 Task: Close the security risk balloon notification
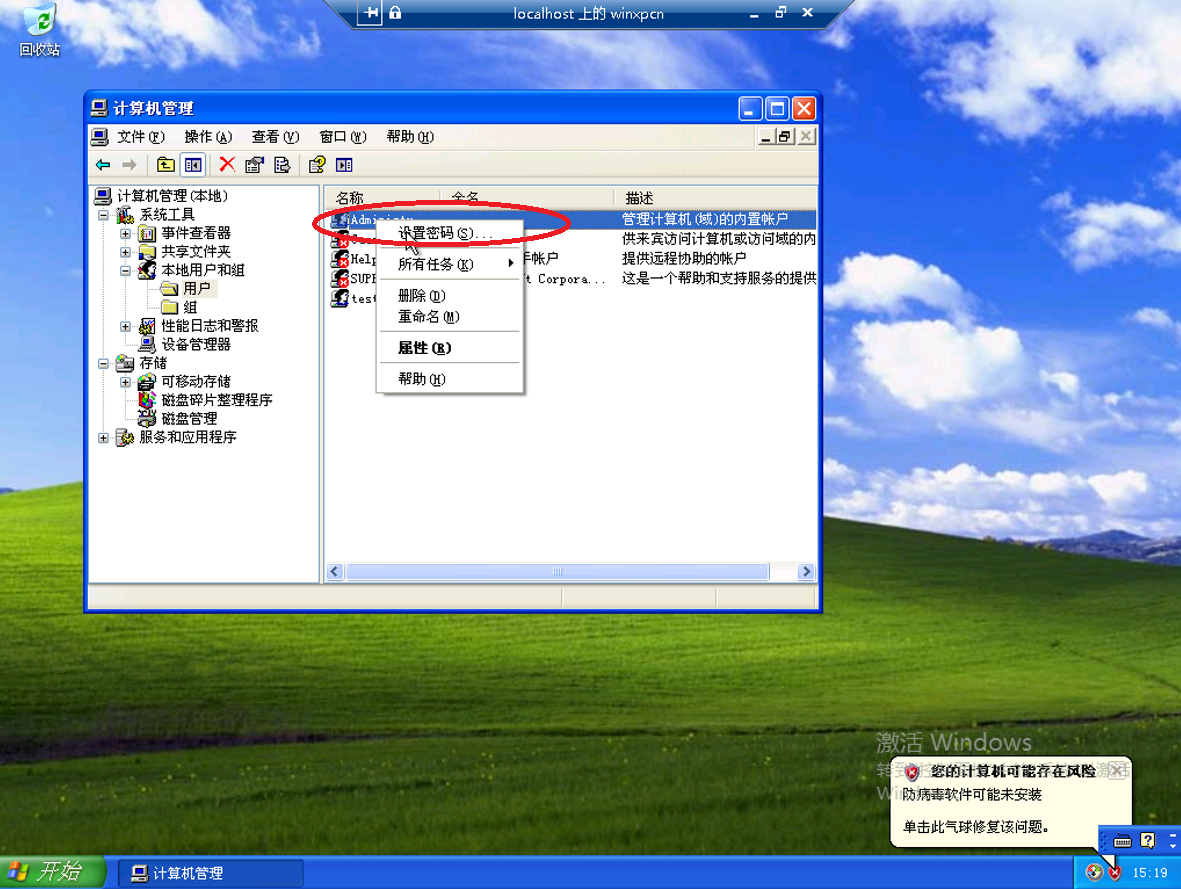[1118, 771]
